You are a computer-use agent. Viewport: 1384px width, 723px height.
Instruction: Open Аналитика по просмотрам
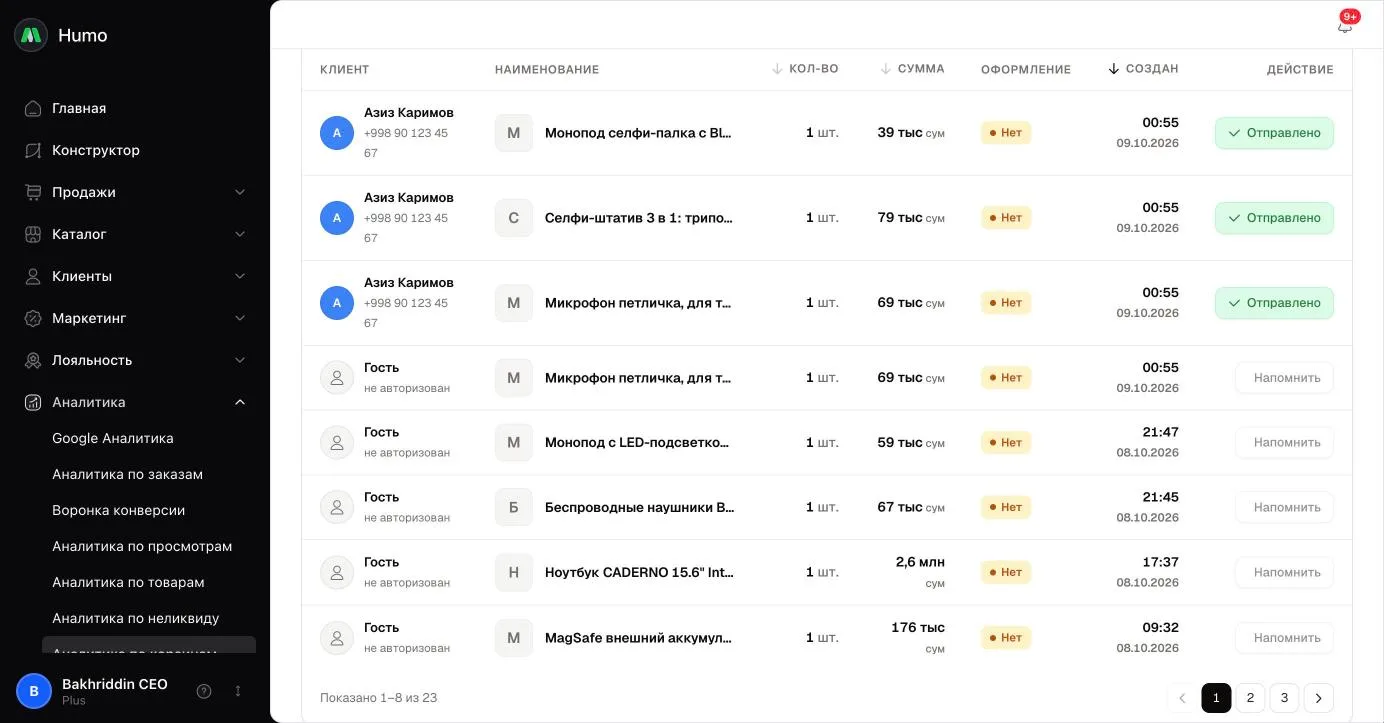(142, 546)
